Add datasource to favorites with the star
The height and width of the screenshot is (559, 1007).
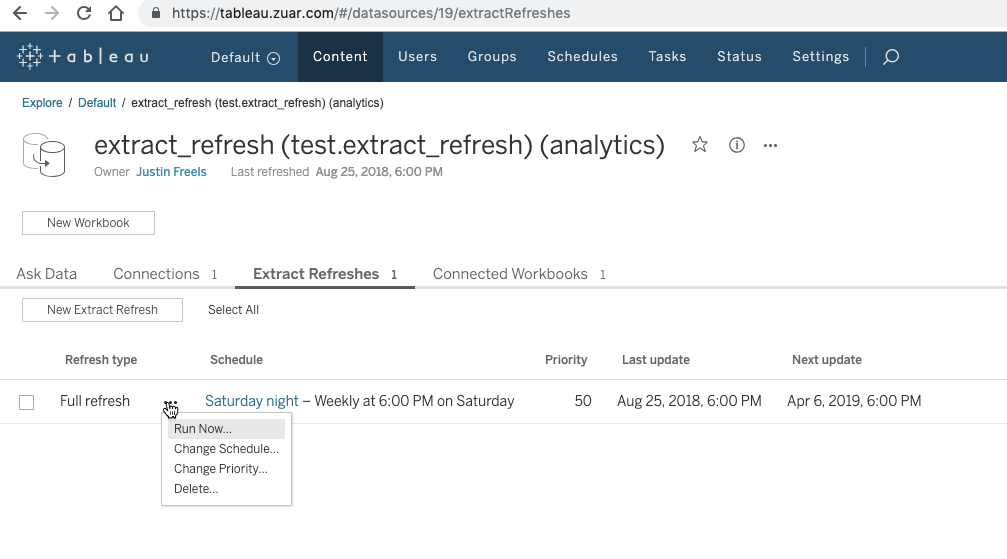700,145
